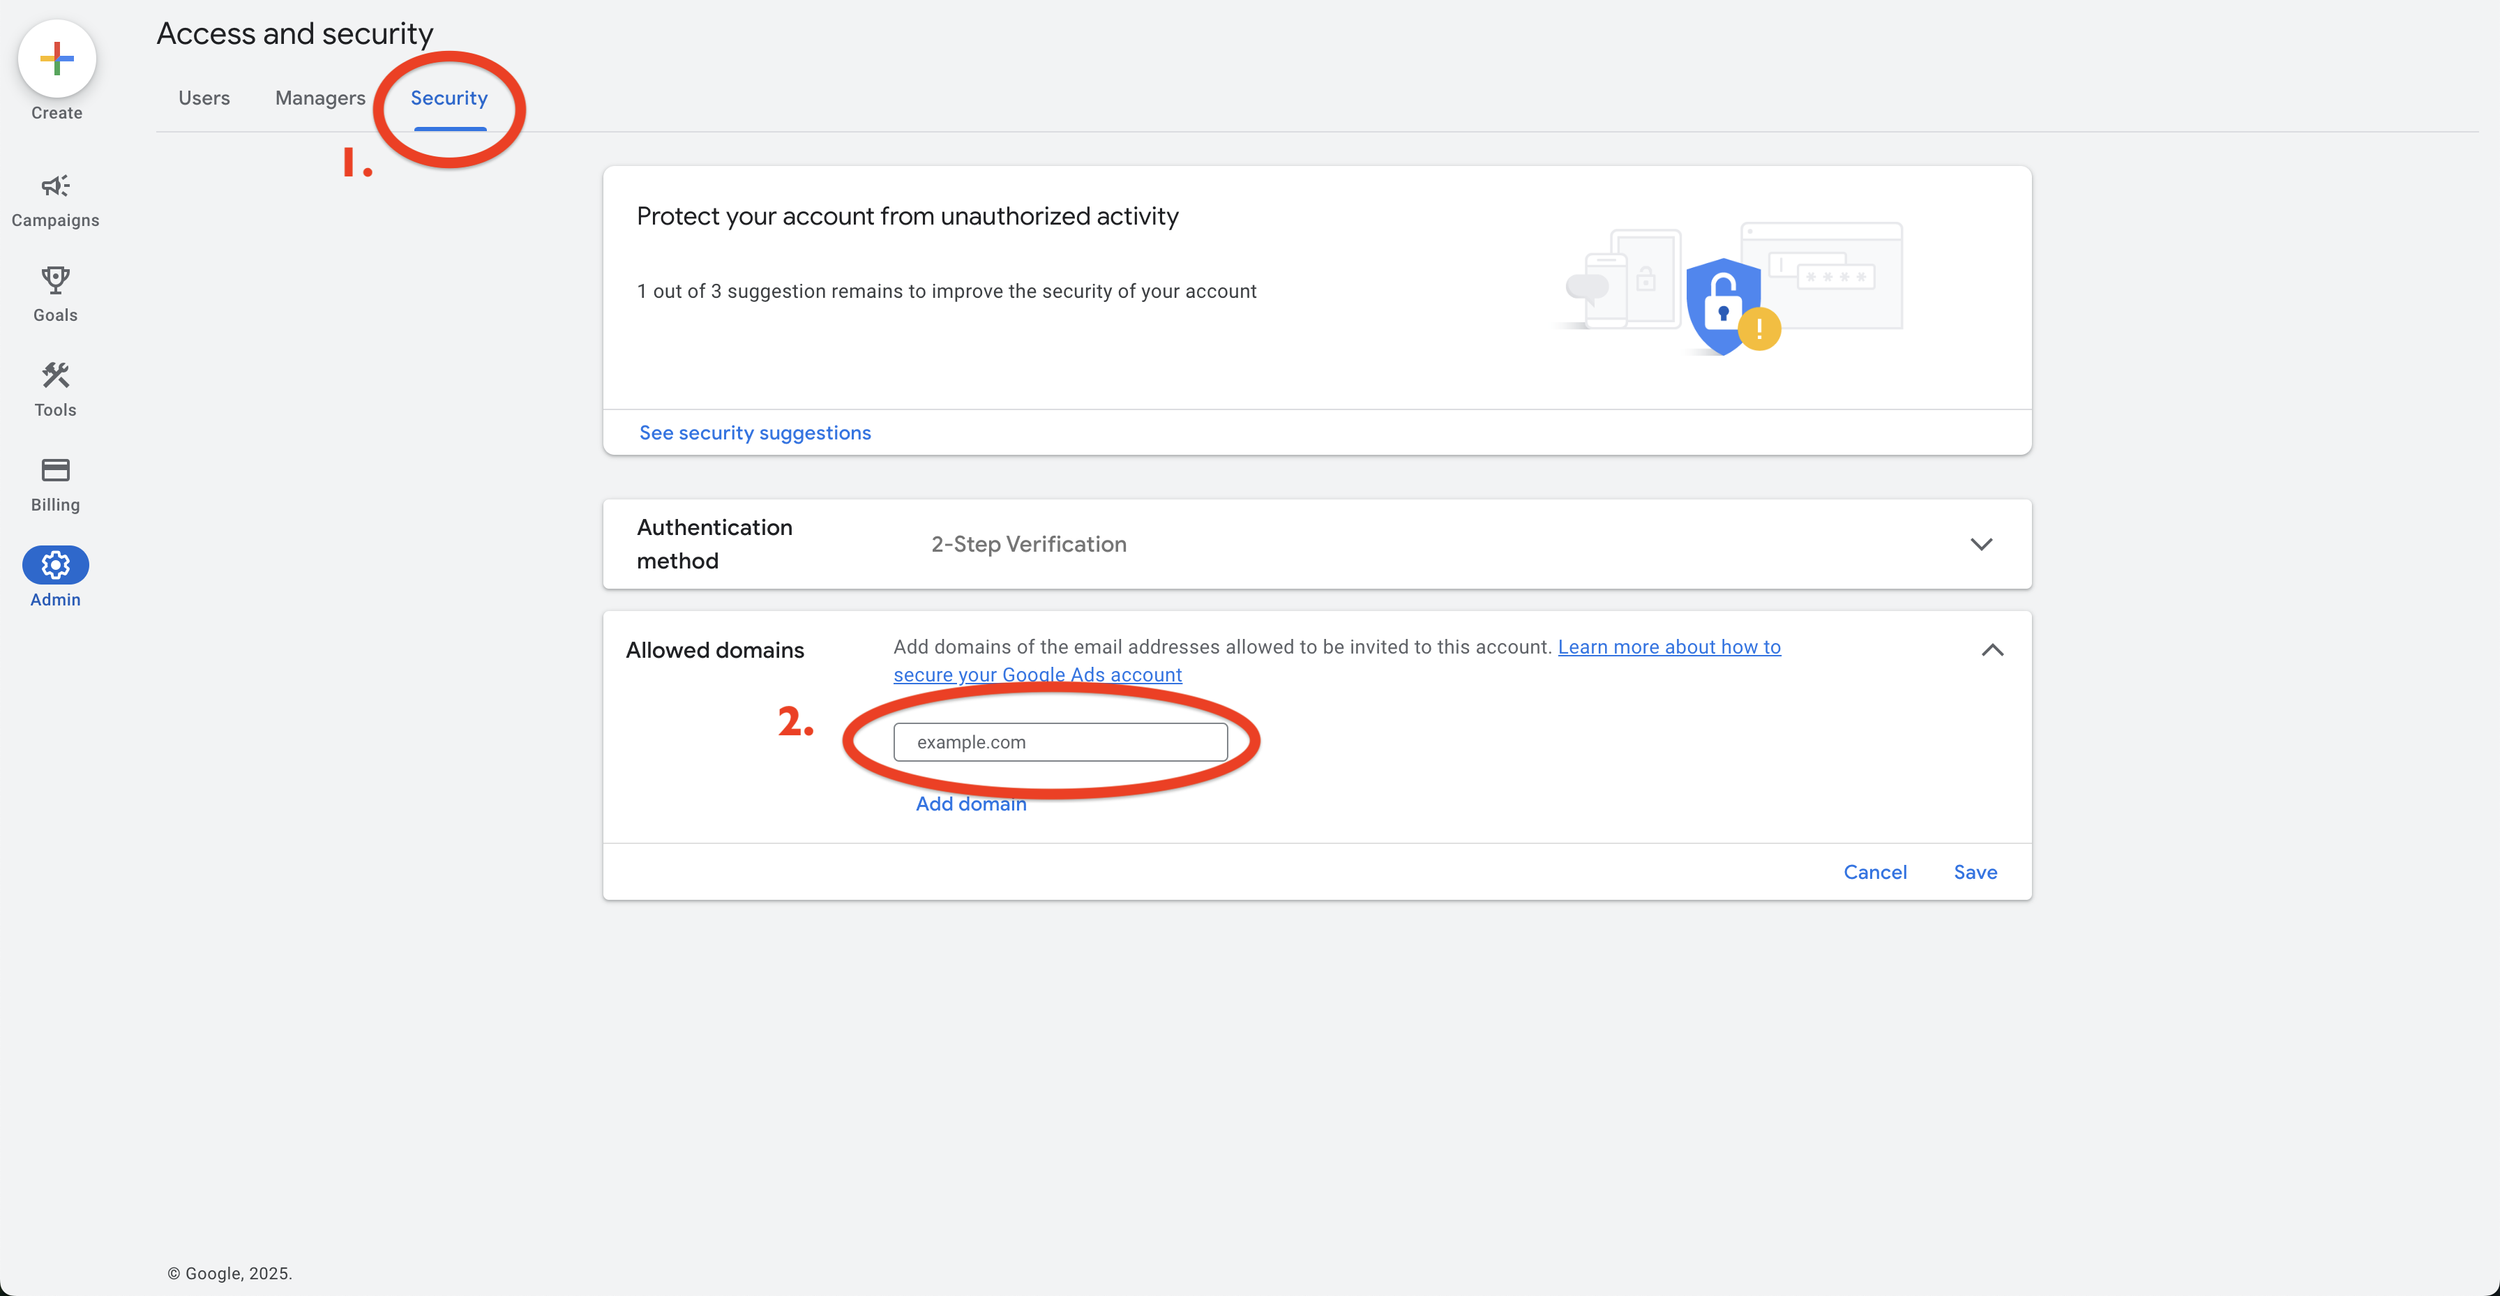Click the 2-Step Verification text
Image resolution: width=2500 pixels, height=1296 pixels.
[1028, 544]
